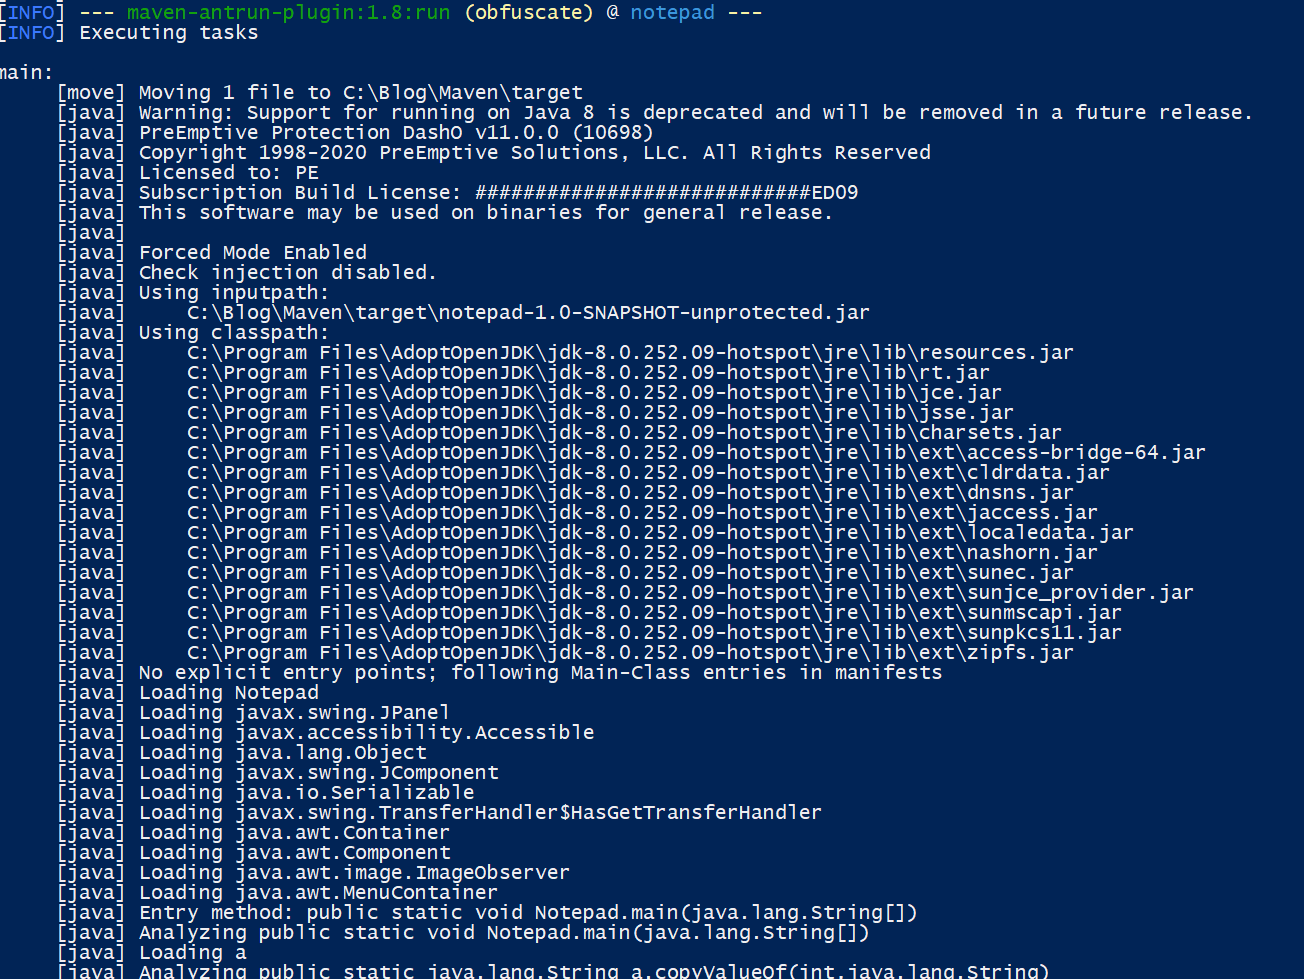Click the Java 8 deprecated warning line
Image resolution: width=1304 pixels, height=979 pixels.
(695, 113)
